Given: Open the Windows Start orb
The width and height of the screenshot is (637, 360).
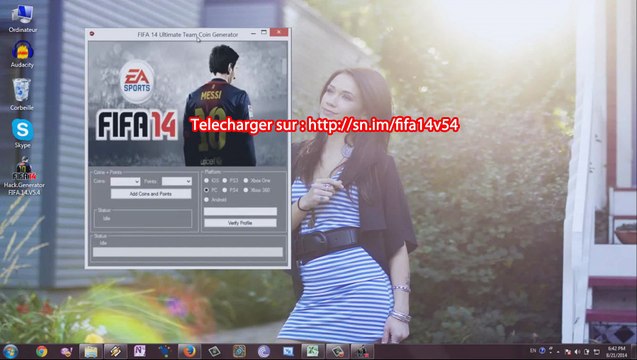Looking at the screenshot, I should 11,351.
